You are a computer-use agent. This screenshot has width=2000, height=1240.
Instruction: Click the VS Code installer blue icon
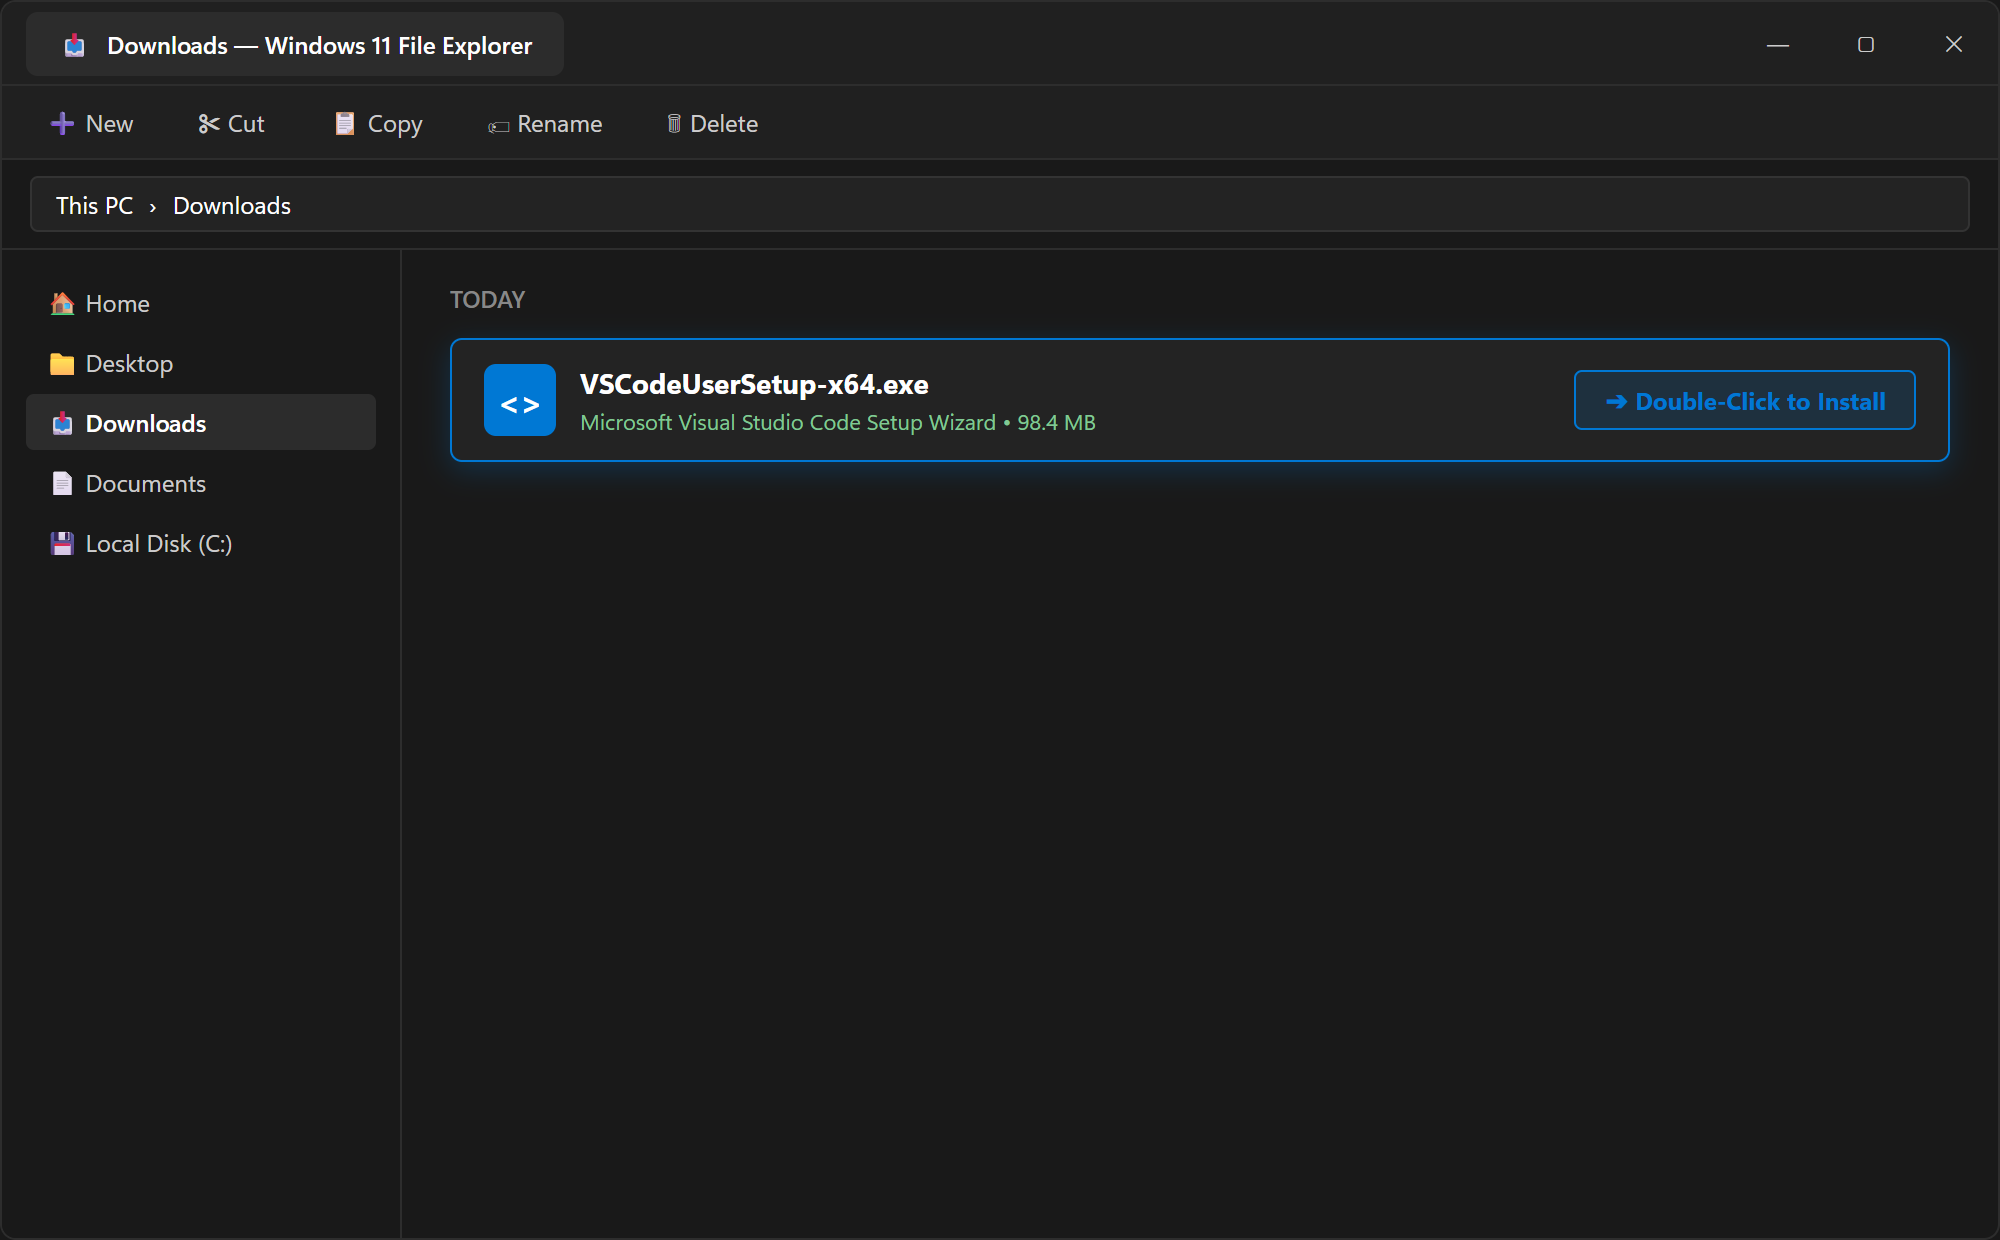[x=520, y=400]
